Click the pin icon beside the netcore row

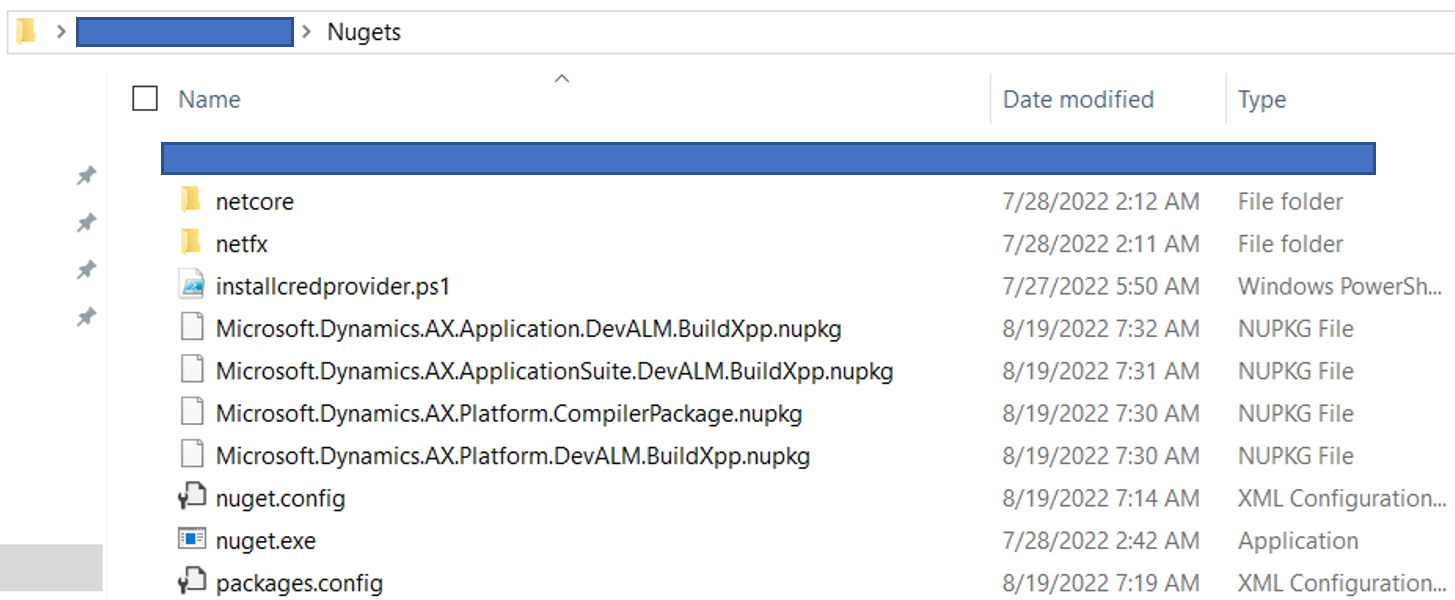87,176
